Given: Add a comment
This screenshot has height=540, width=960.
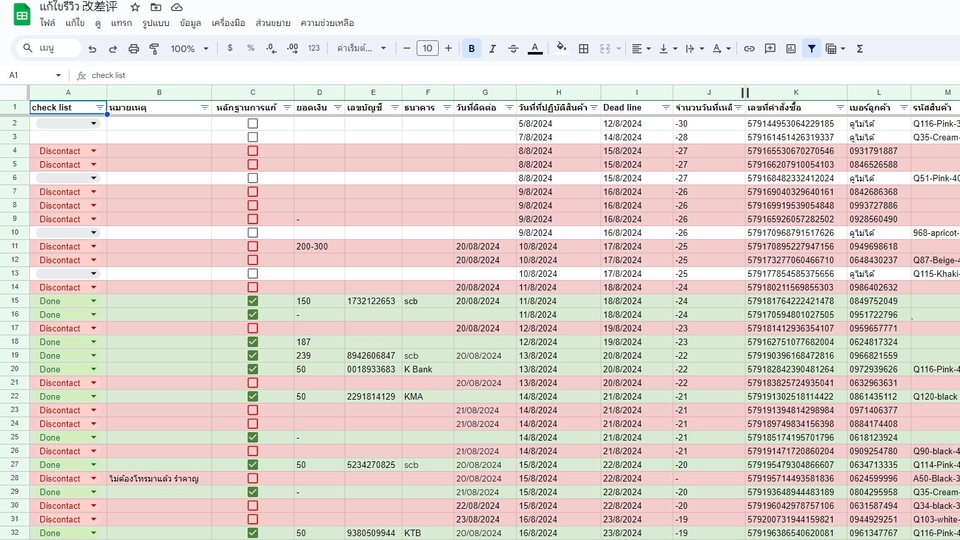Looking at the screenshot, I should (x=770, y=48).
